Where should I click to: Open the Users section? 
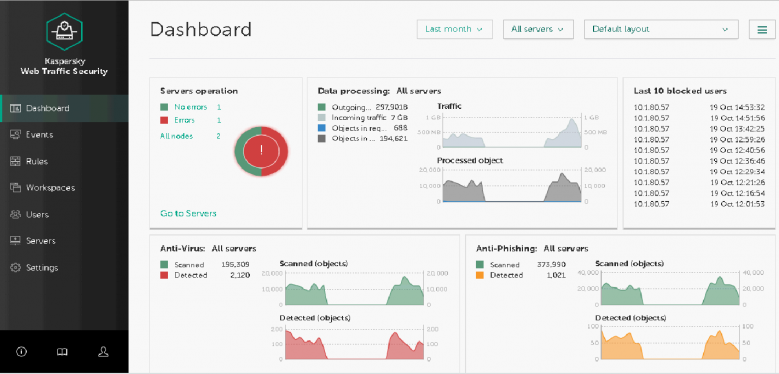click(64, 215)
